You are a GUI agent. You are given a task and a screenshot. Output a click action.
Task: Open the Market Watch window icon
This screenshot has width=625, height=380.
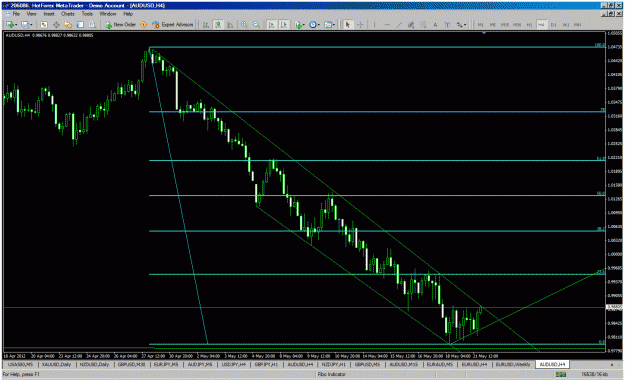43,25
